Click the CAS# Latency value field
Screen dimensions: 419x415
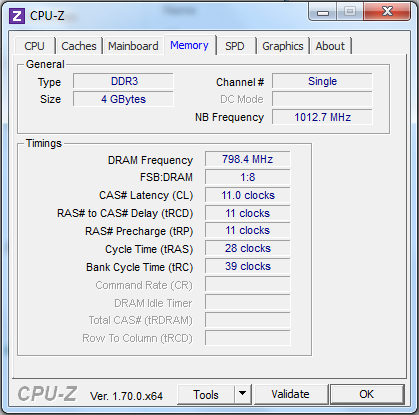pyautogui.click(x=248, y=195)
